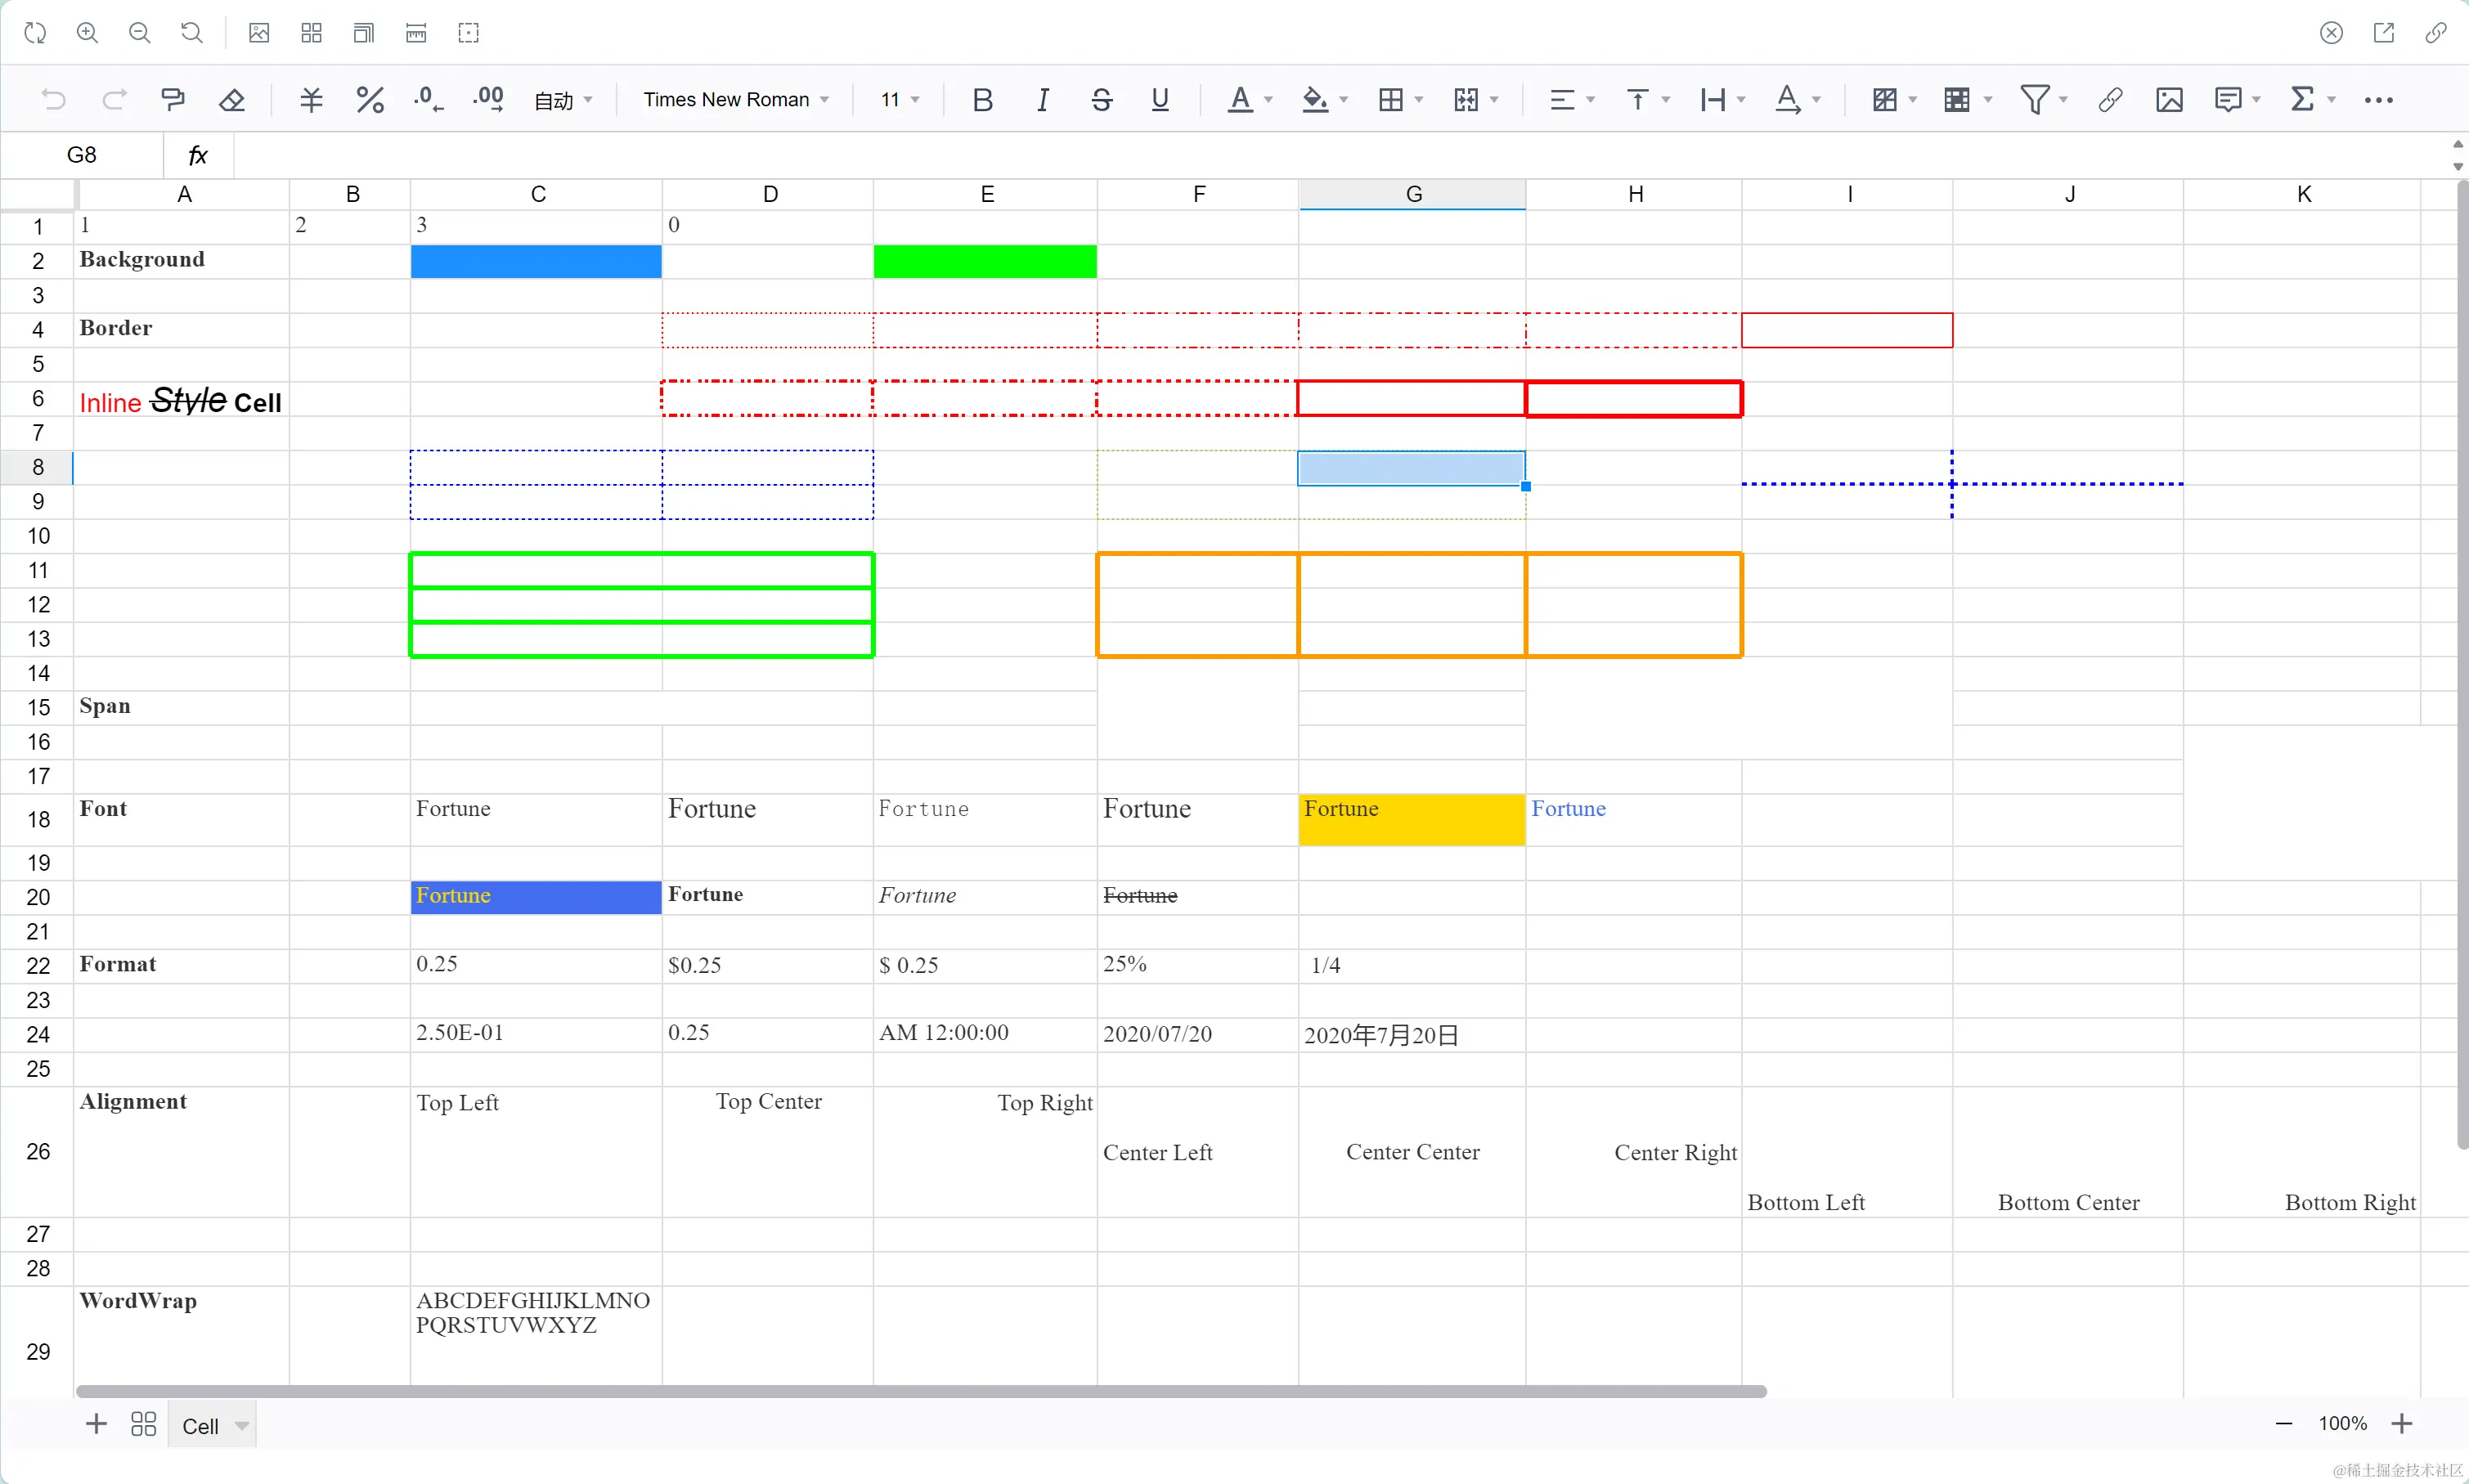Open the fill color bucket picker

point(1315,99)
